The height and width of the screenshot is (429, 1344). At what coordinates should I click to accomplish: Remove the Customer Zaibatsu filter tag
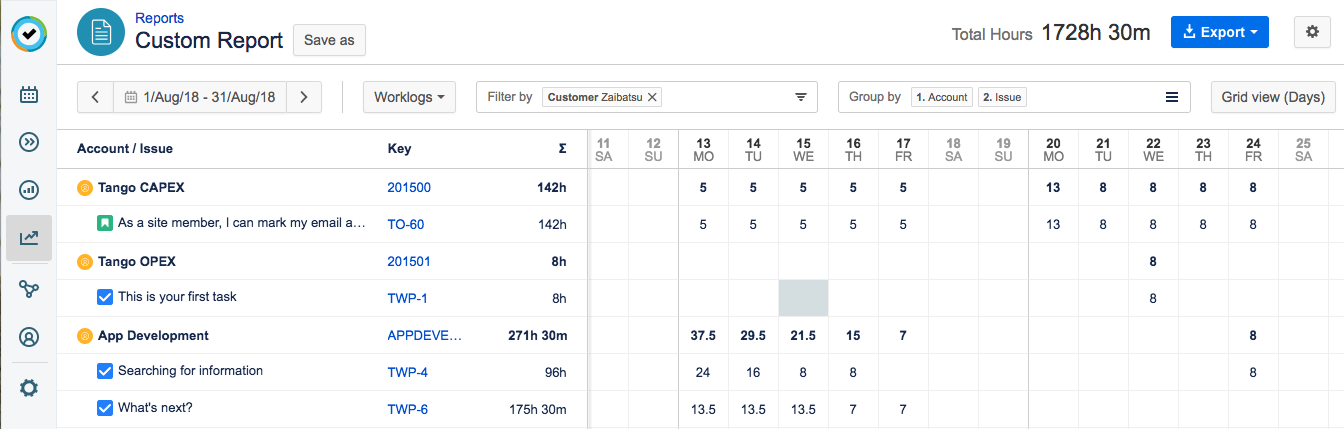tap(652, 97)
